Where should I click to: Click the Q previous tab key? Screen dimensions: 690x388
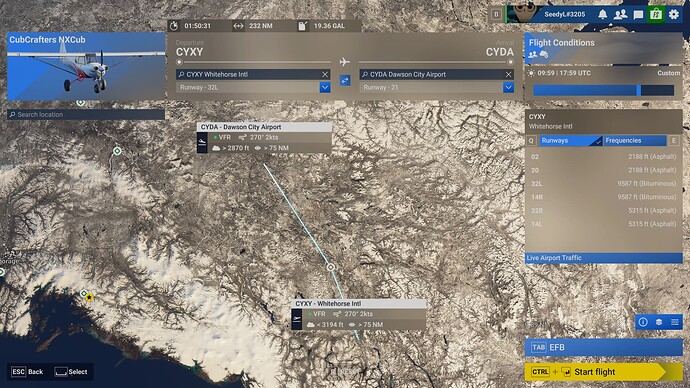coord(531,141)
